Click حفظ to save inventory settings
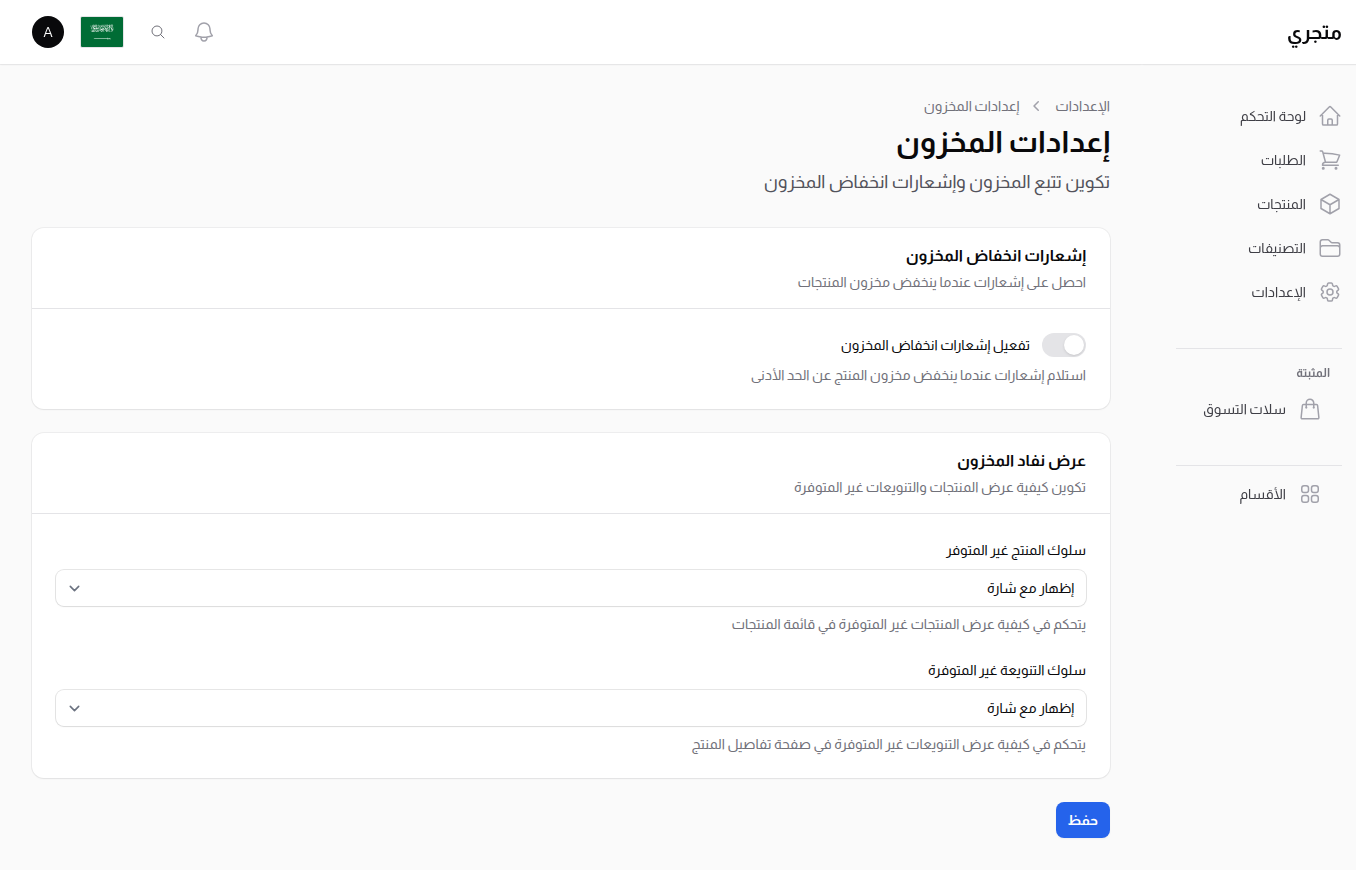This screenshot has height=870, width=1356. [1082, 819]
